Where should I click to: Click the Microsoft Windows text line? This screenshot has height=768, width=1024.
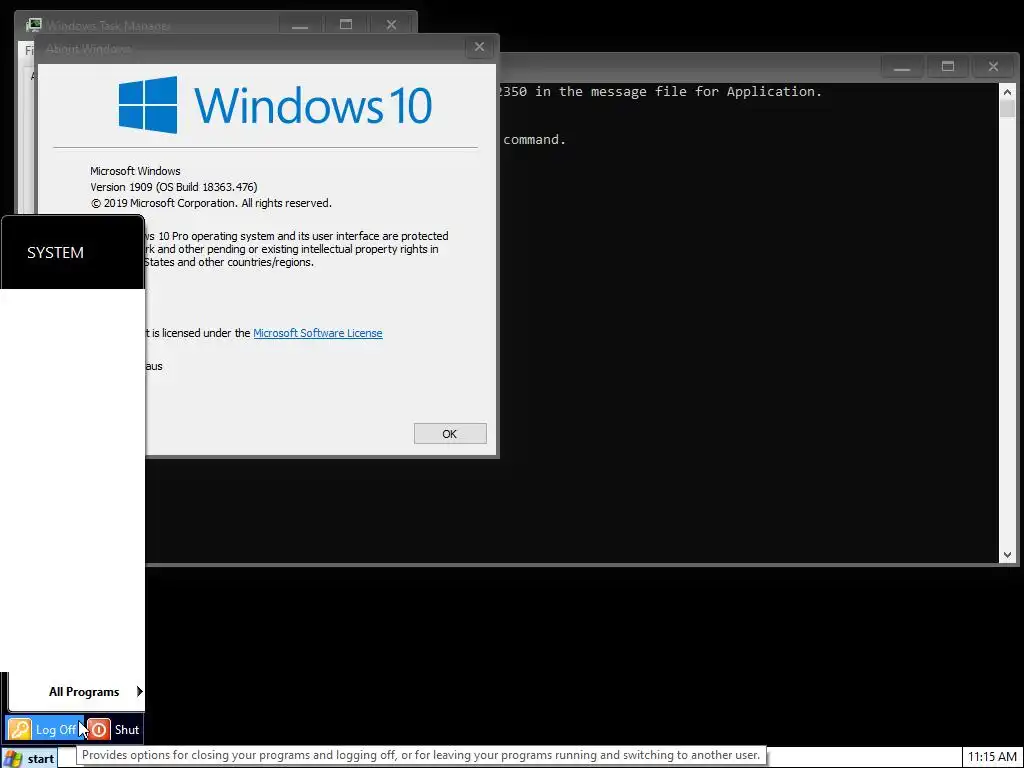[x=135, y=171]
